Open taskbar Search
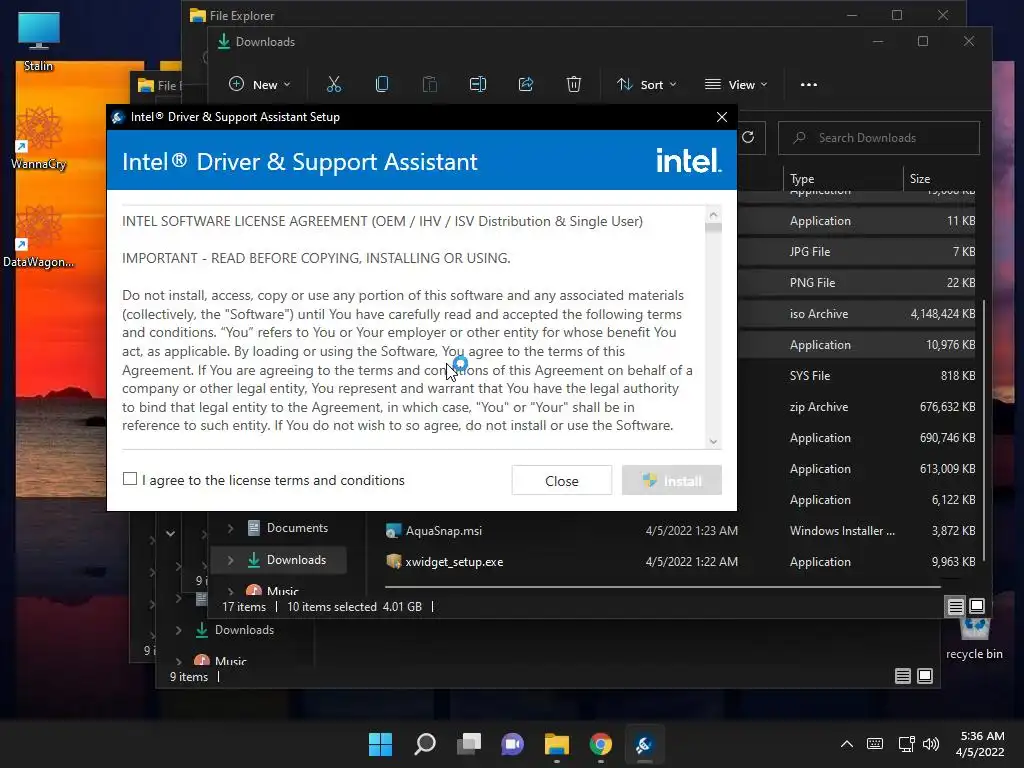This screenshot has width=1024, height=768. [x=424, y=744]
